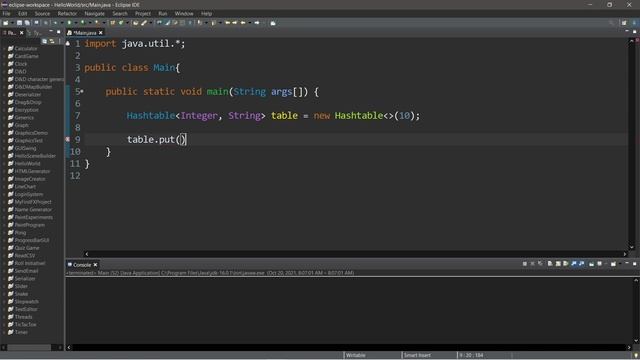Select the Encryption project
The image size is (640, 360).
pos(27,110)
